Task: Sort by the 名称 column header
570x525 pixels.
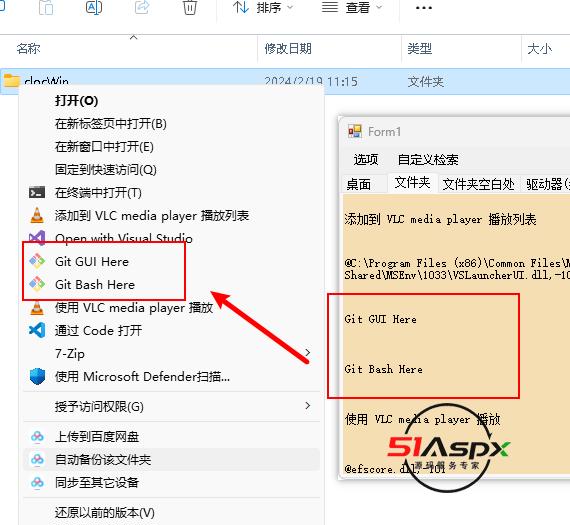Action: [x=28, y=48]
